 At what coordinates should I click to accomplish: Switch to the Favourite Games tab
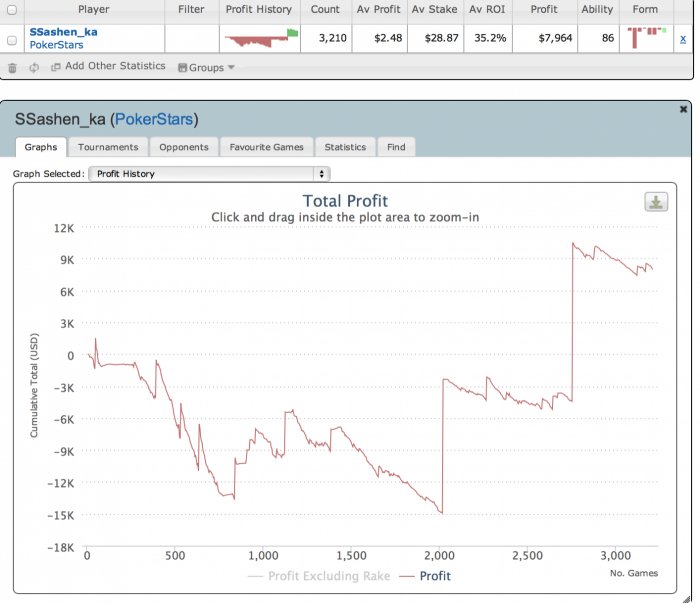click(267, 147)
